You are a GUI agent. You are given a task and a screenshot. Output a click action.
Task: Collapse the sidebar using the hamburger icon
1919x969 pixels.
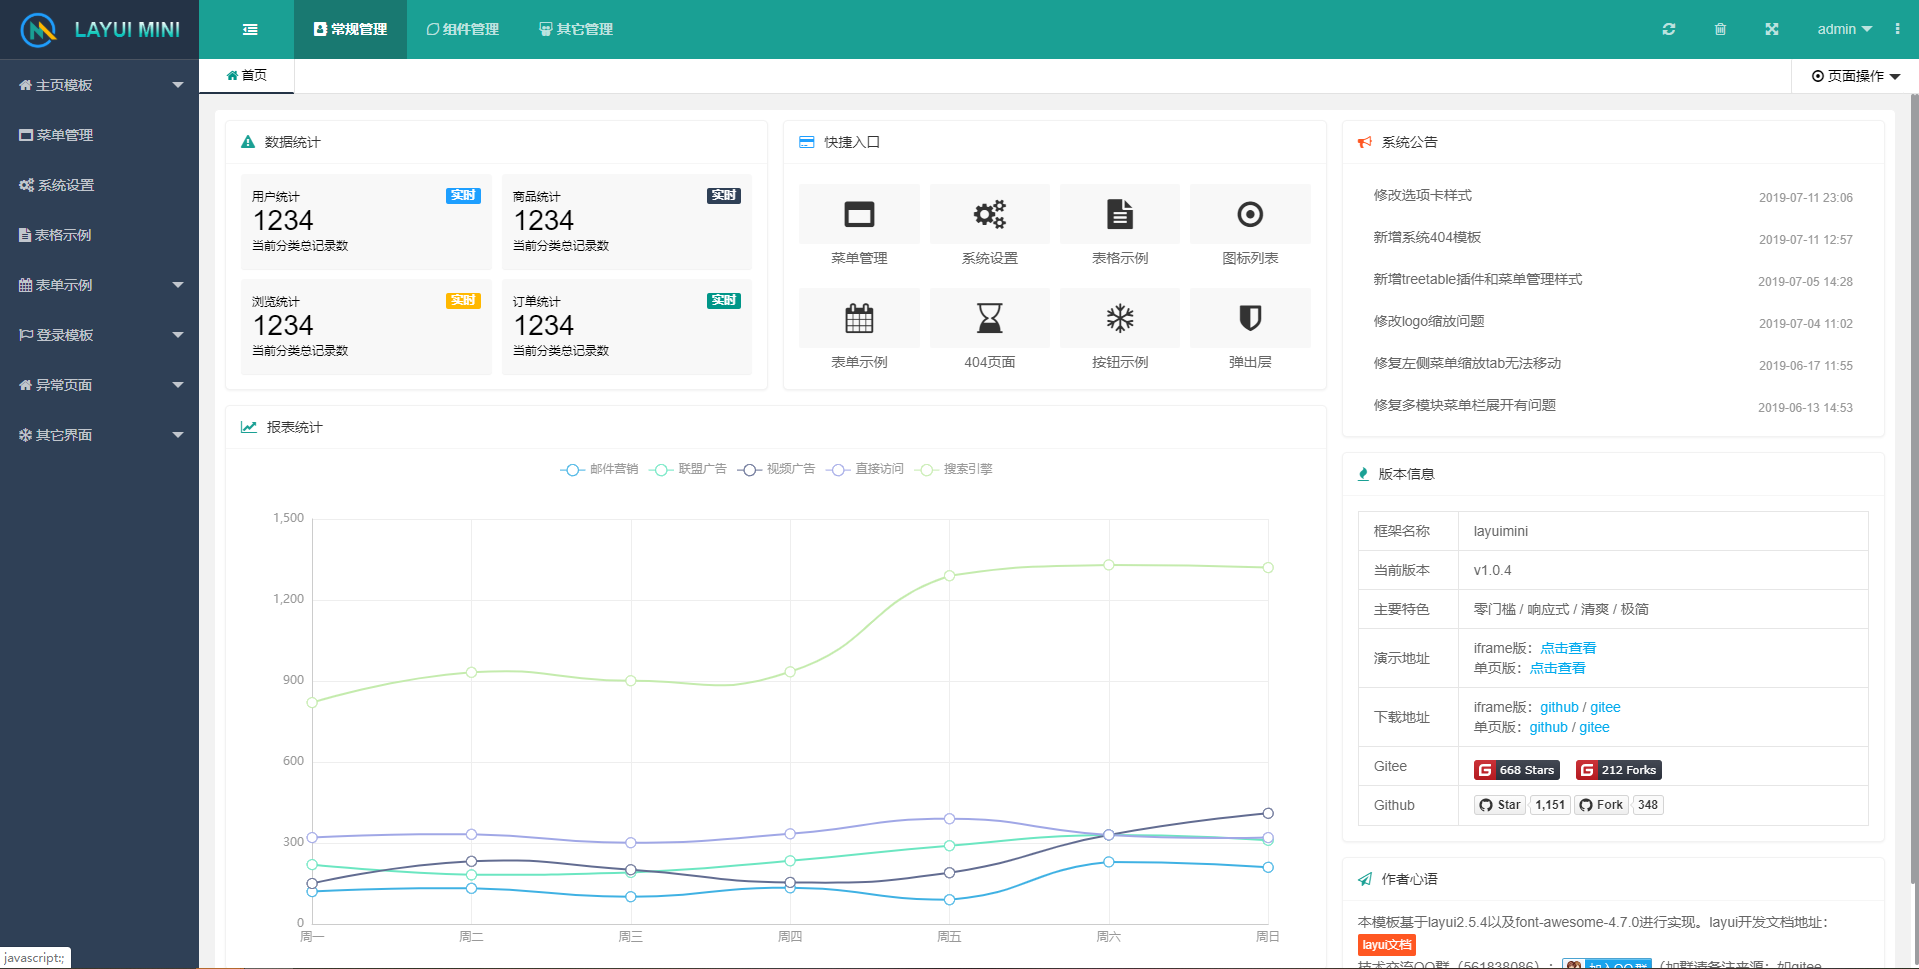coord(249,29)
